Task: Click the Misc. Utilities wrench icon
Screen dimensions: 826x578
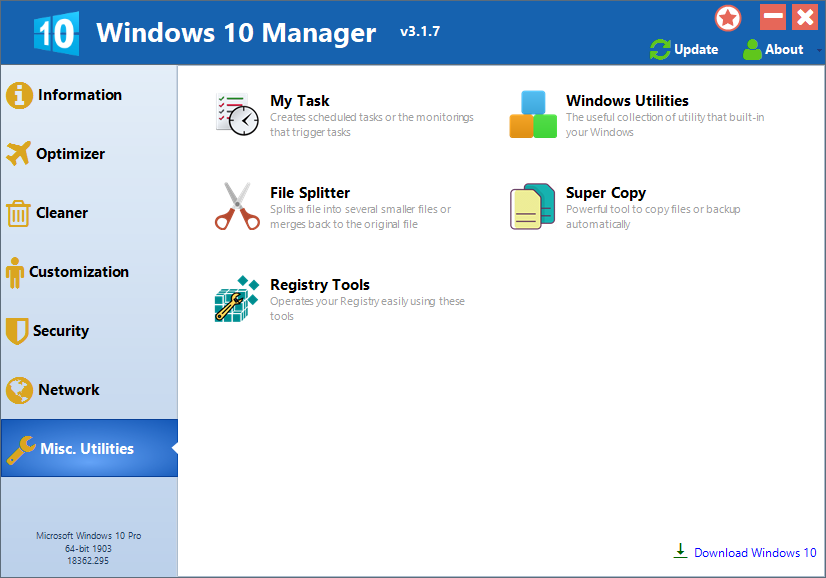Action: [21, 449]
